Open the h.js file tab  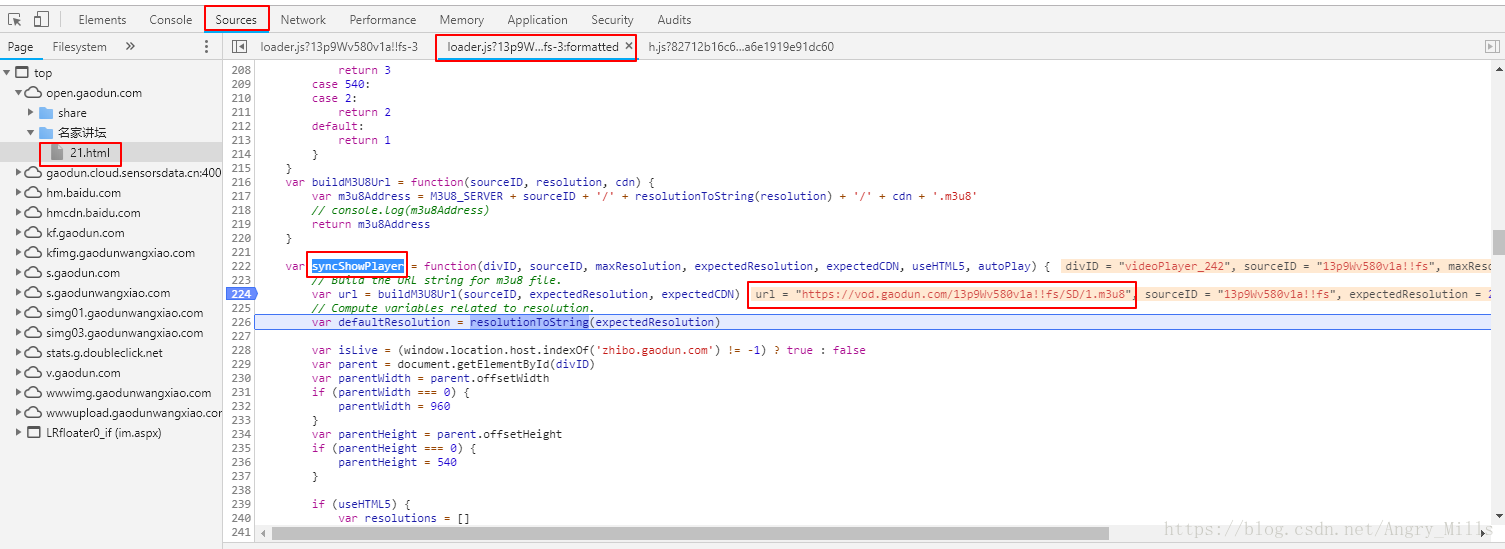coord(741,47)
